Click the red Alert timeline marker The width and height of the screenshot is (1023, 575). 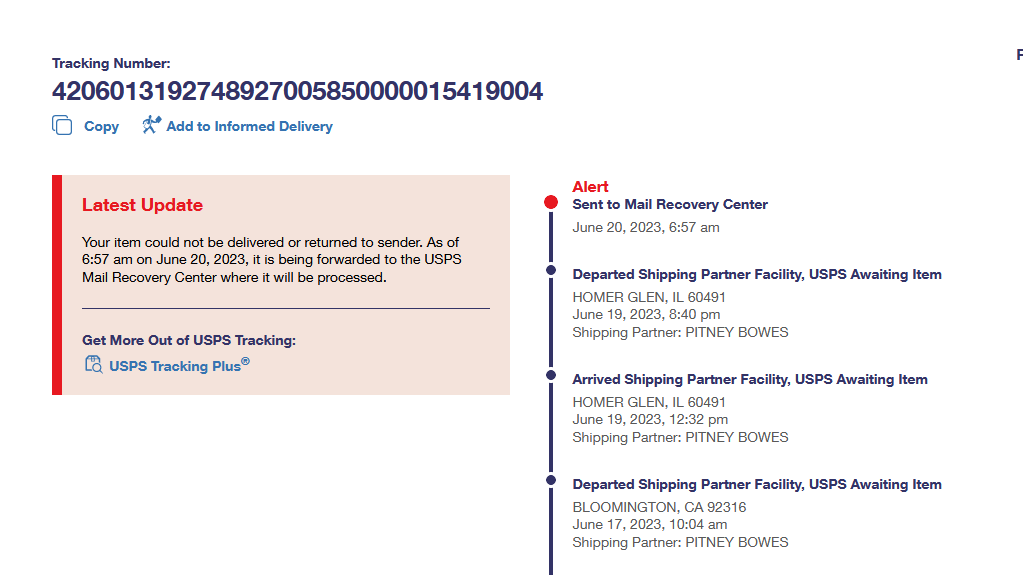pos(551,202)
